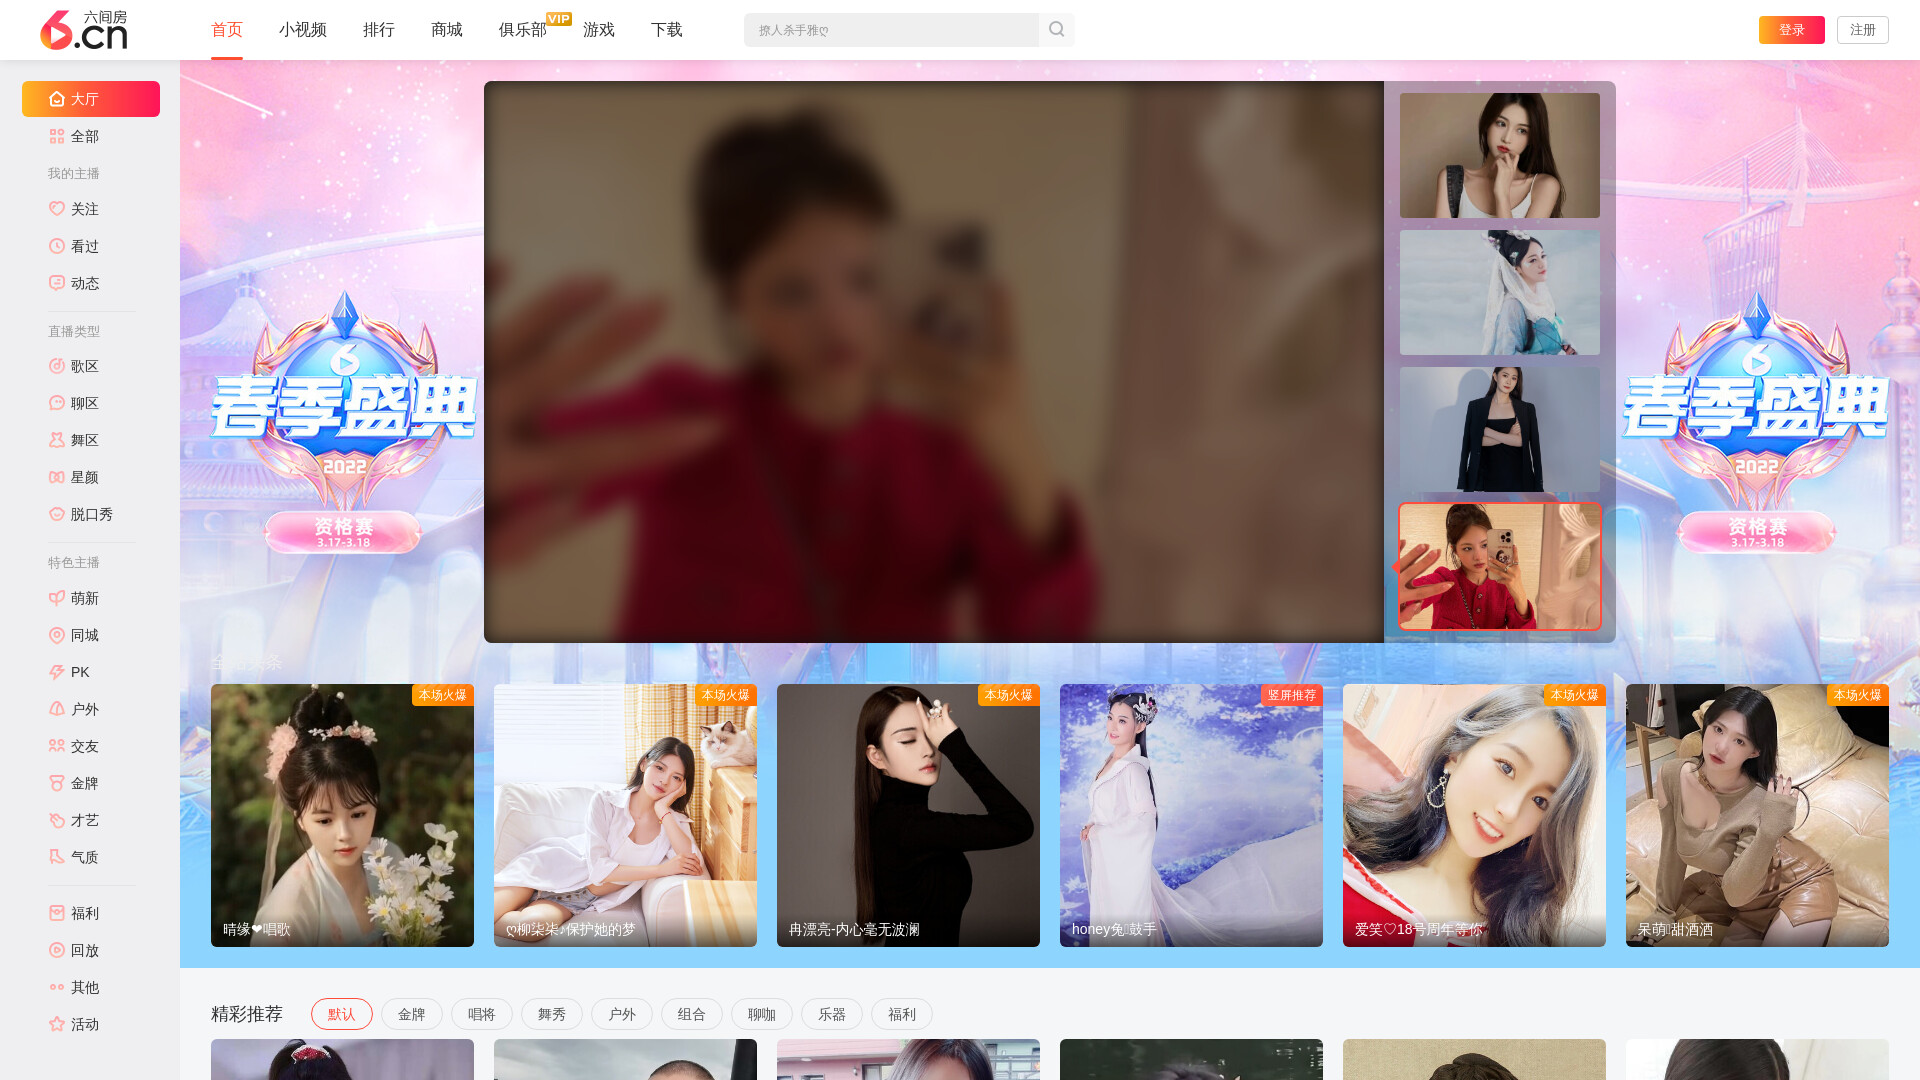The height and width of the screenshot is (1080, 1920).
Task: Click the 舞区 icon in sidebar
Action: [x=57, y=440]
